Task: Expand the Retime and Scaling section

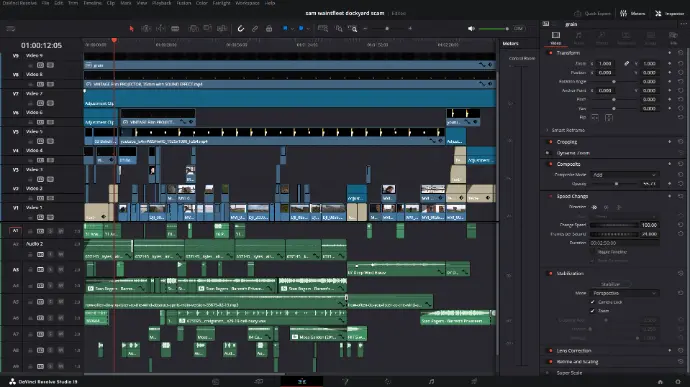Action: click(x=577, y=361)
